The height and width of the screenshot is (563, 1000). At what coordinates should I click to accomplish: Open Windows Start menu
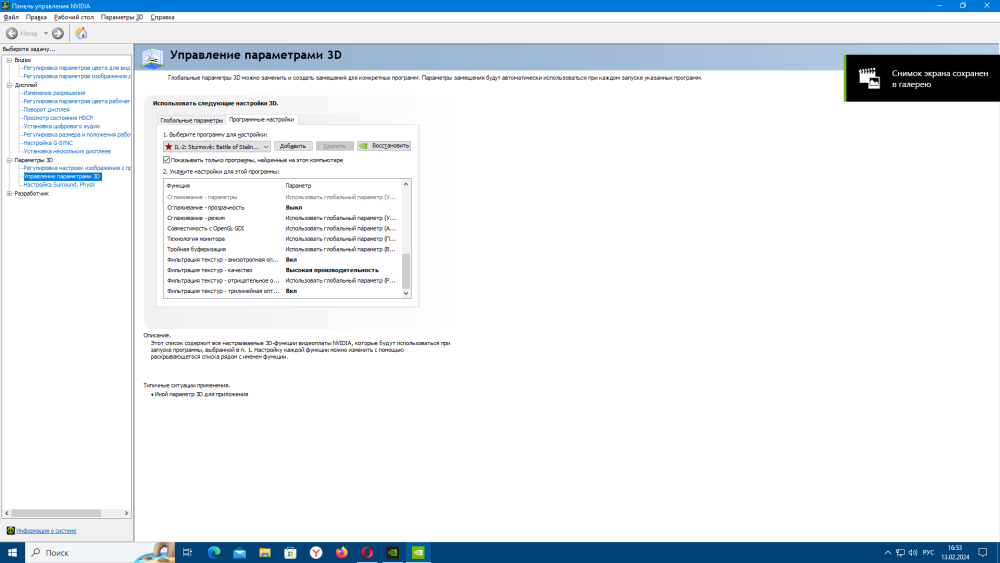coord(12,553)
